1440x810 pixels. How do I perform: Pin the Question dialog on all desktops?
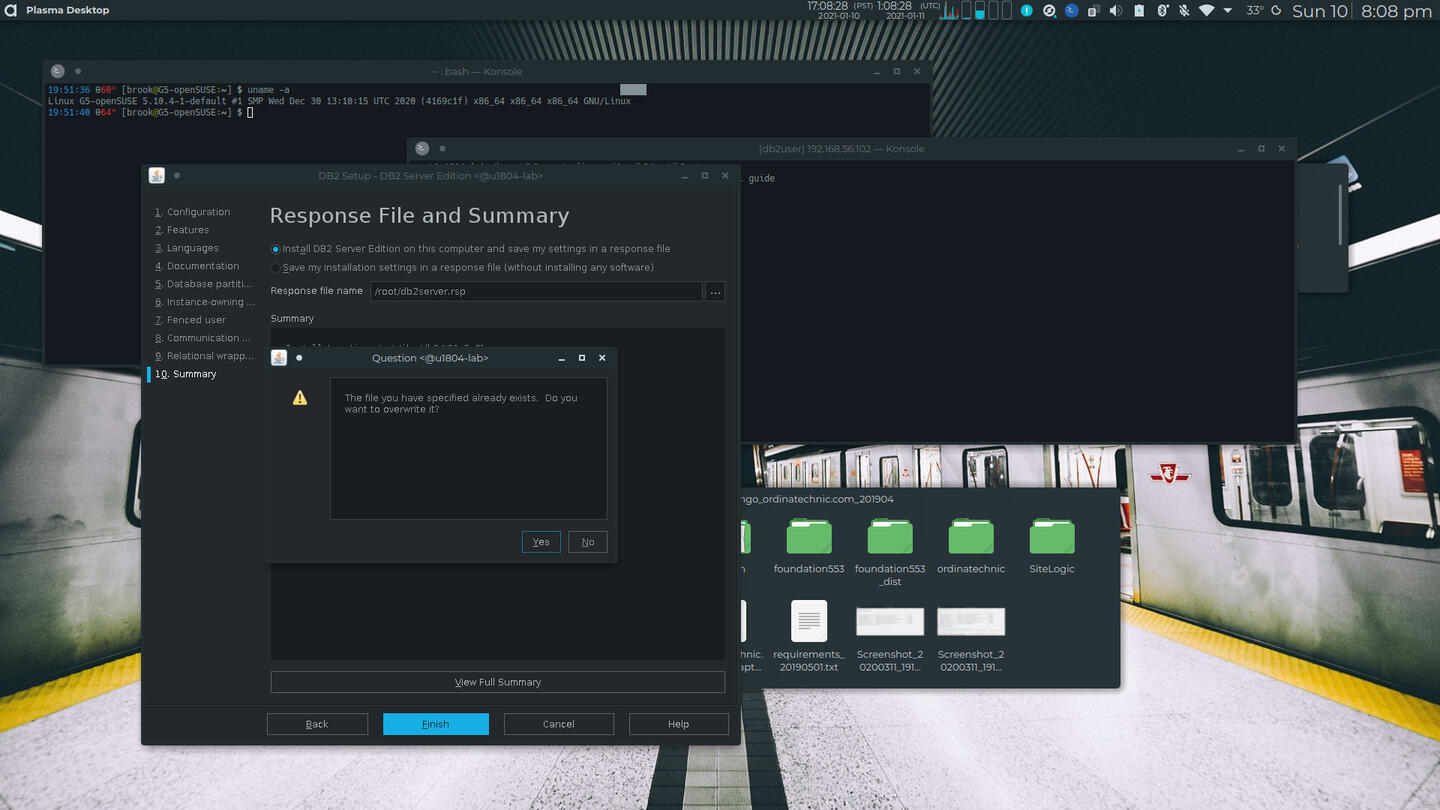click(x=299, y=358)
